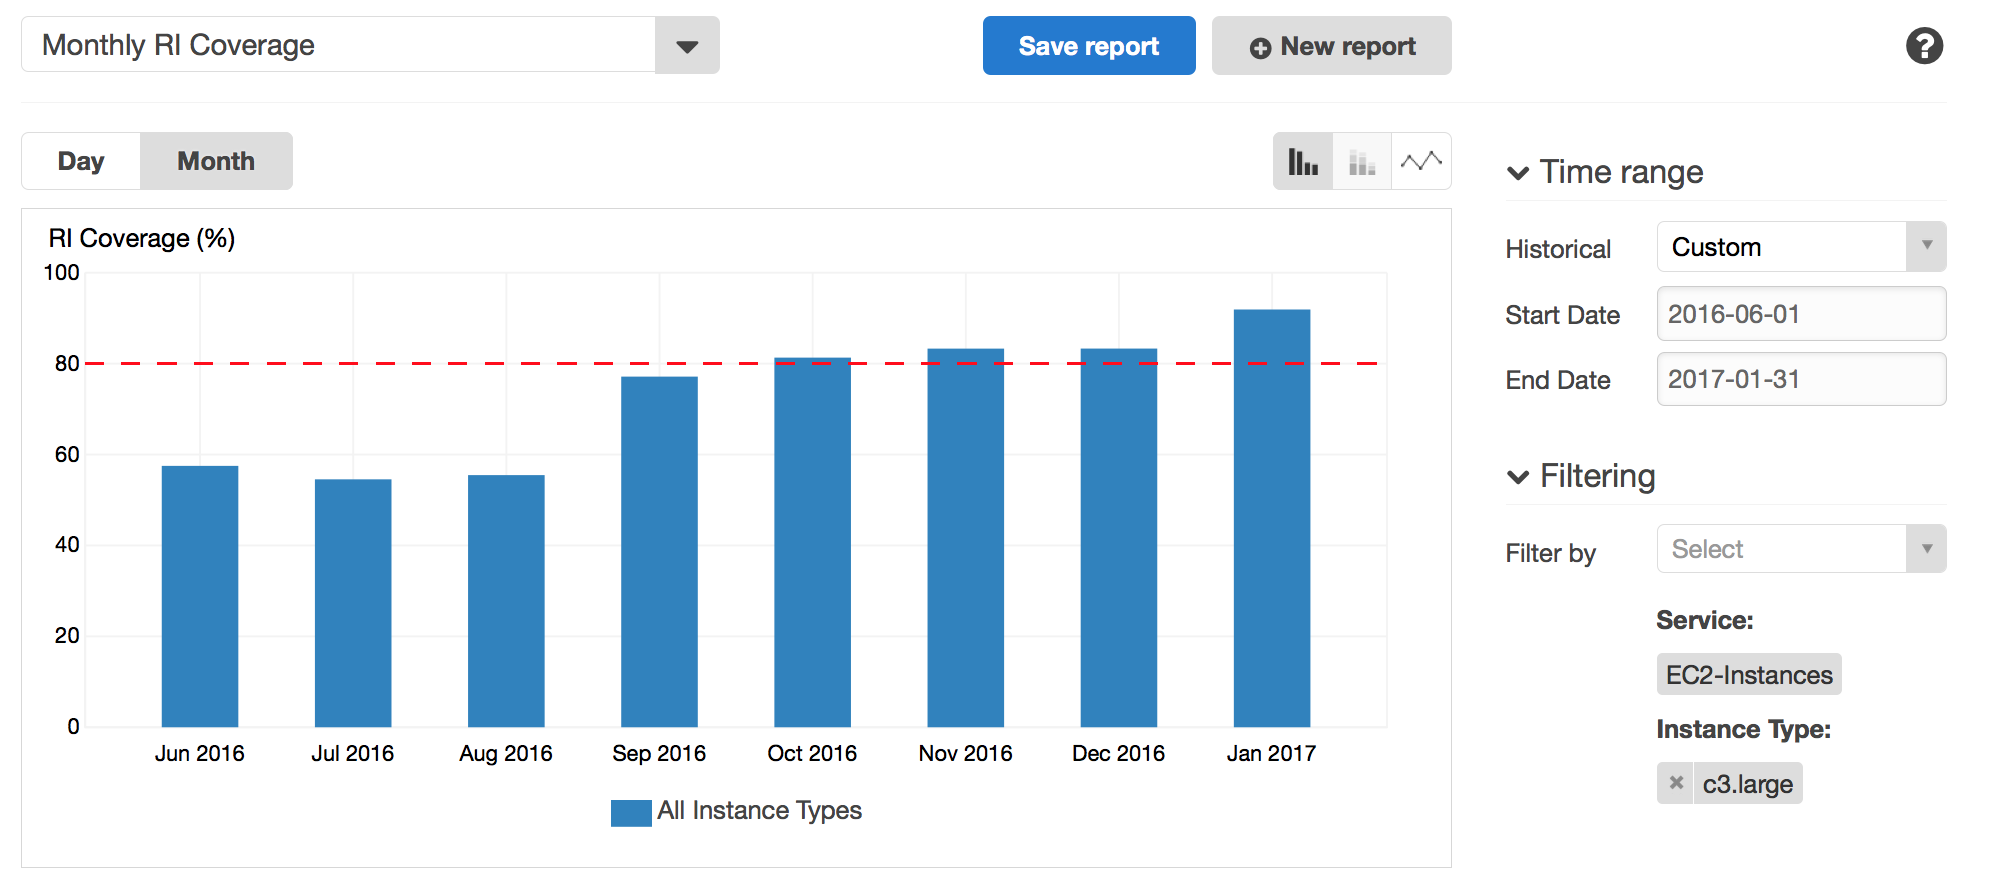Screen dimensions: 1990x890
Task: Switch to bar chart view
Action: tap(1303, 161)
